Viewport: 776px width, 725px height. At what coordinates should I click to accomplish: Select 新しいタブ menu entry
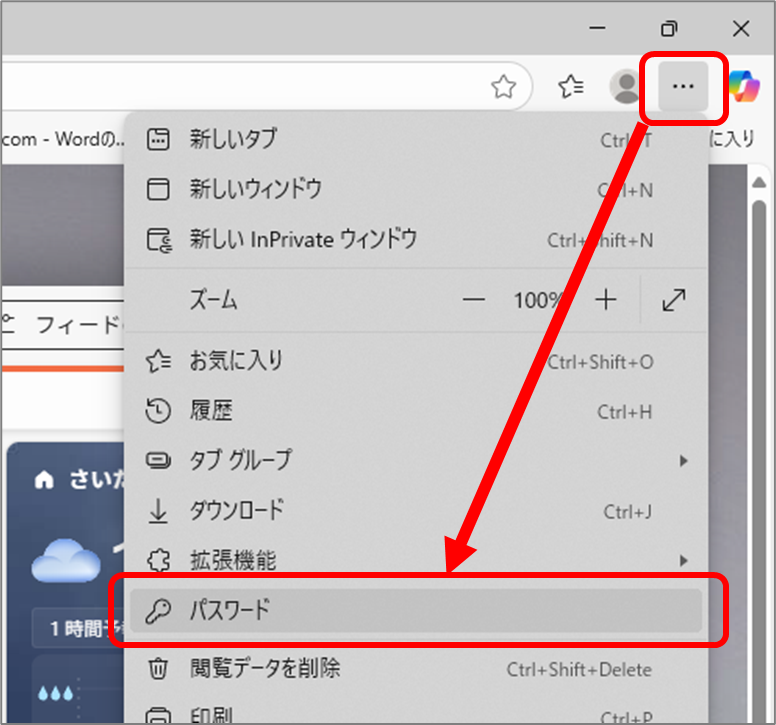416,140
